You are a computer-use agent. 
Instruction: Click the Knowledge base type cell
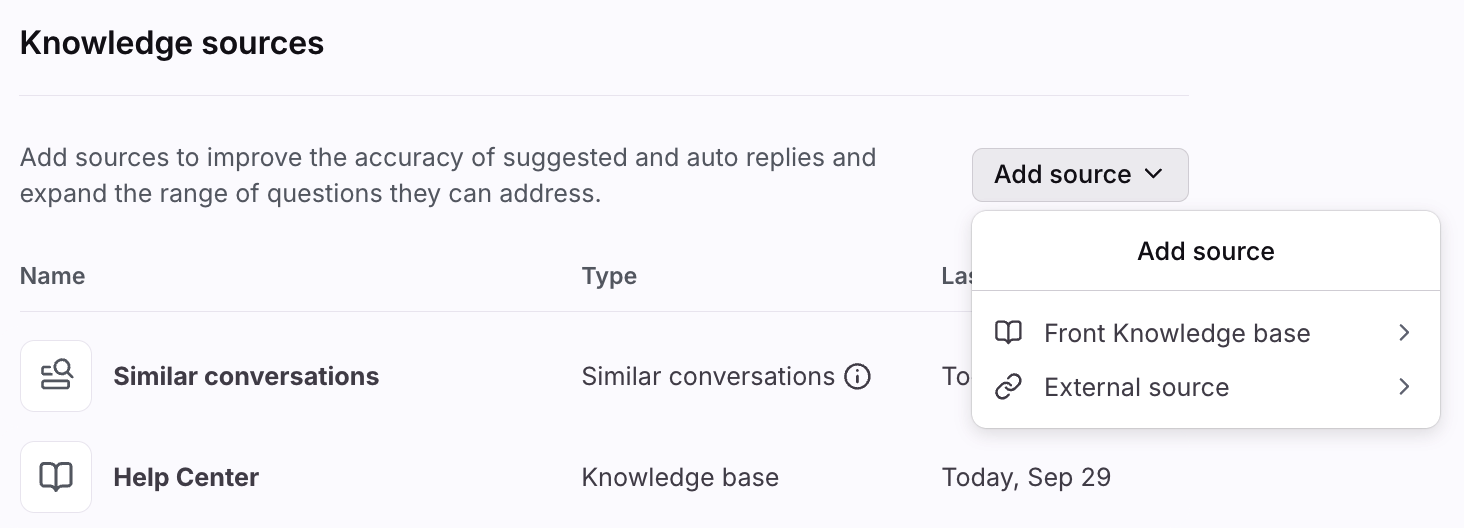click(680, 477)
